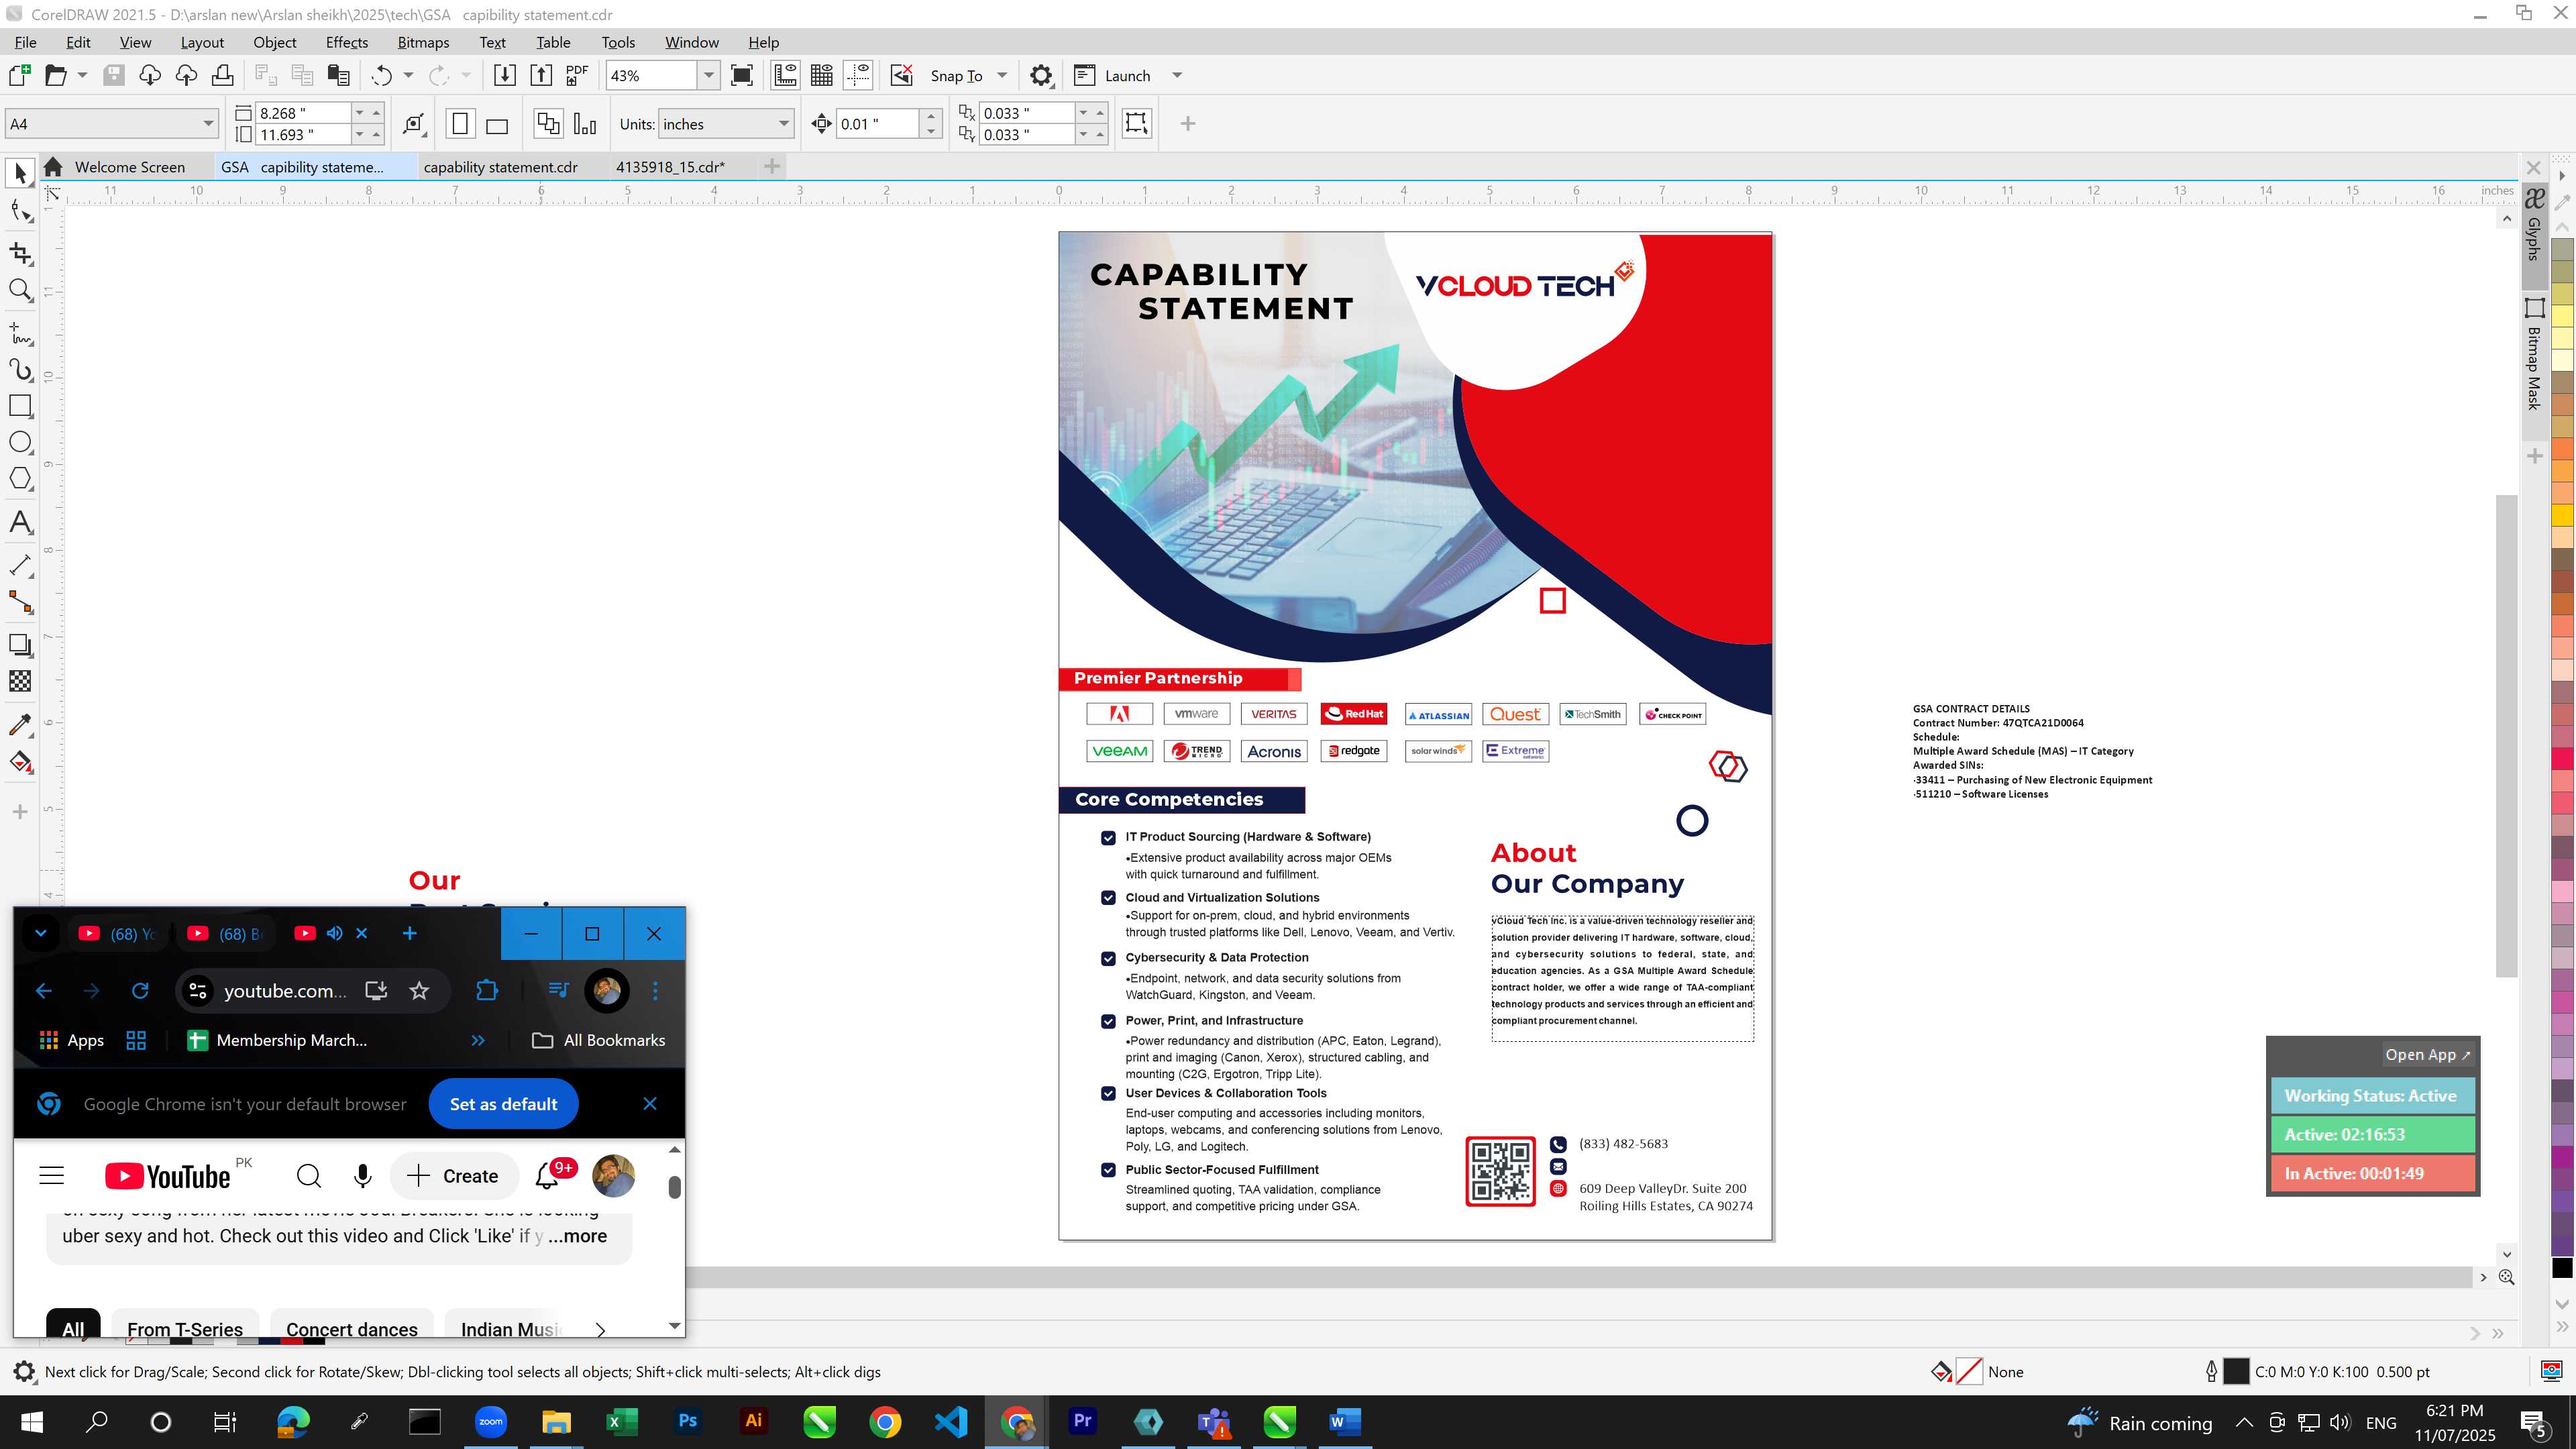Open the Layout menu

[202, 42]
